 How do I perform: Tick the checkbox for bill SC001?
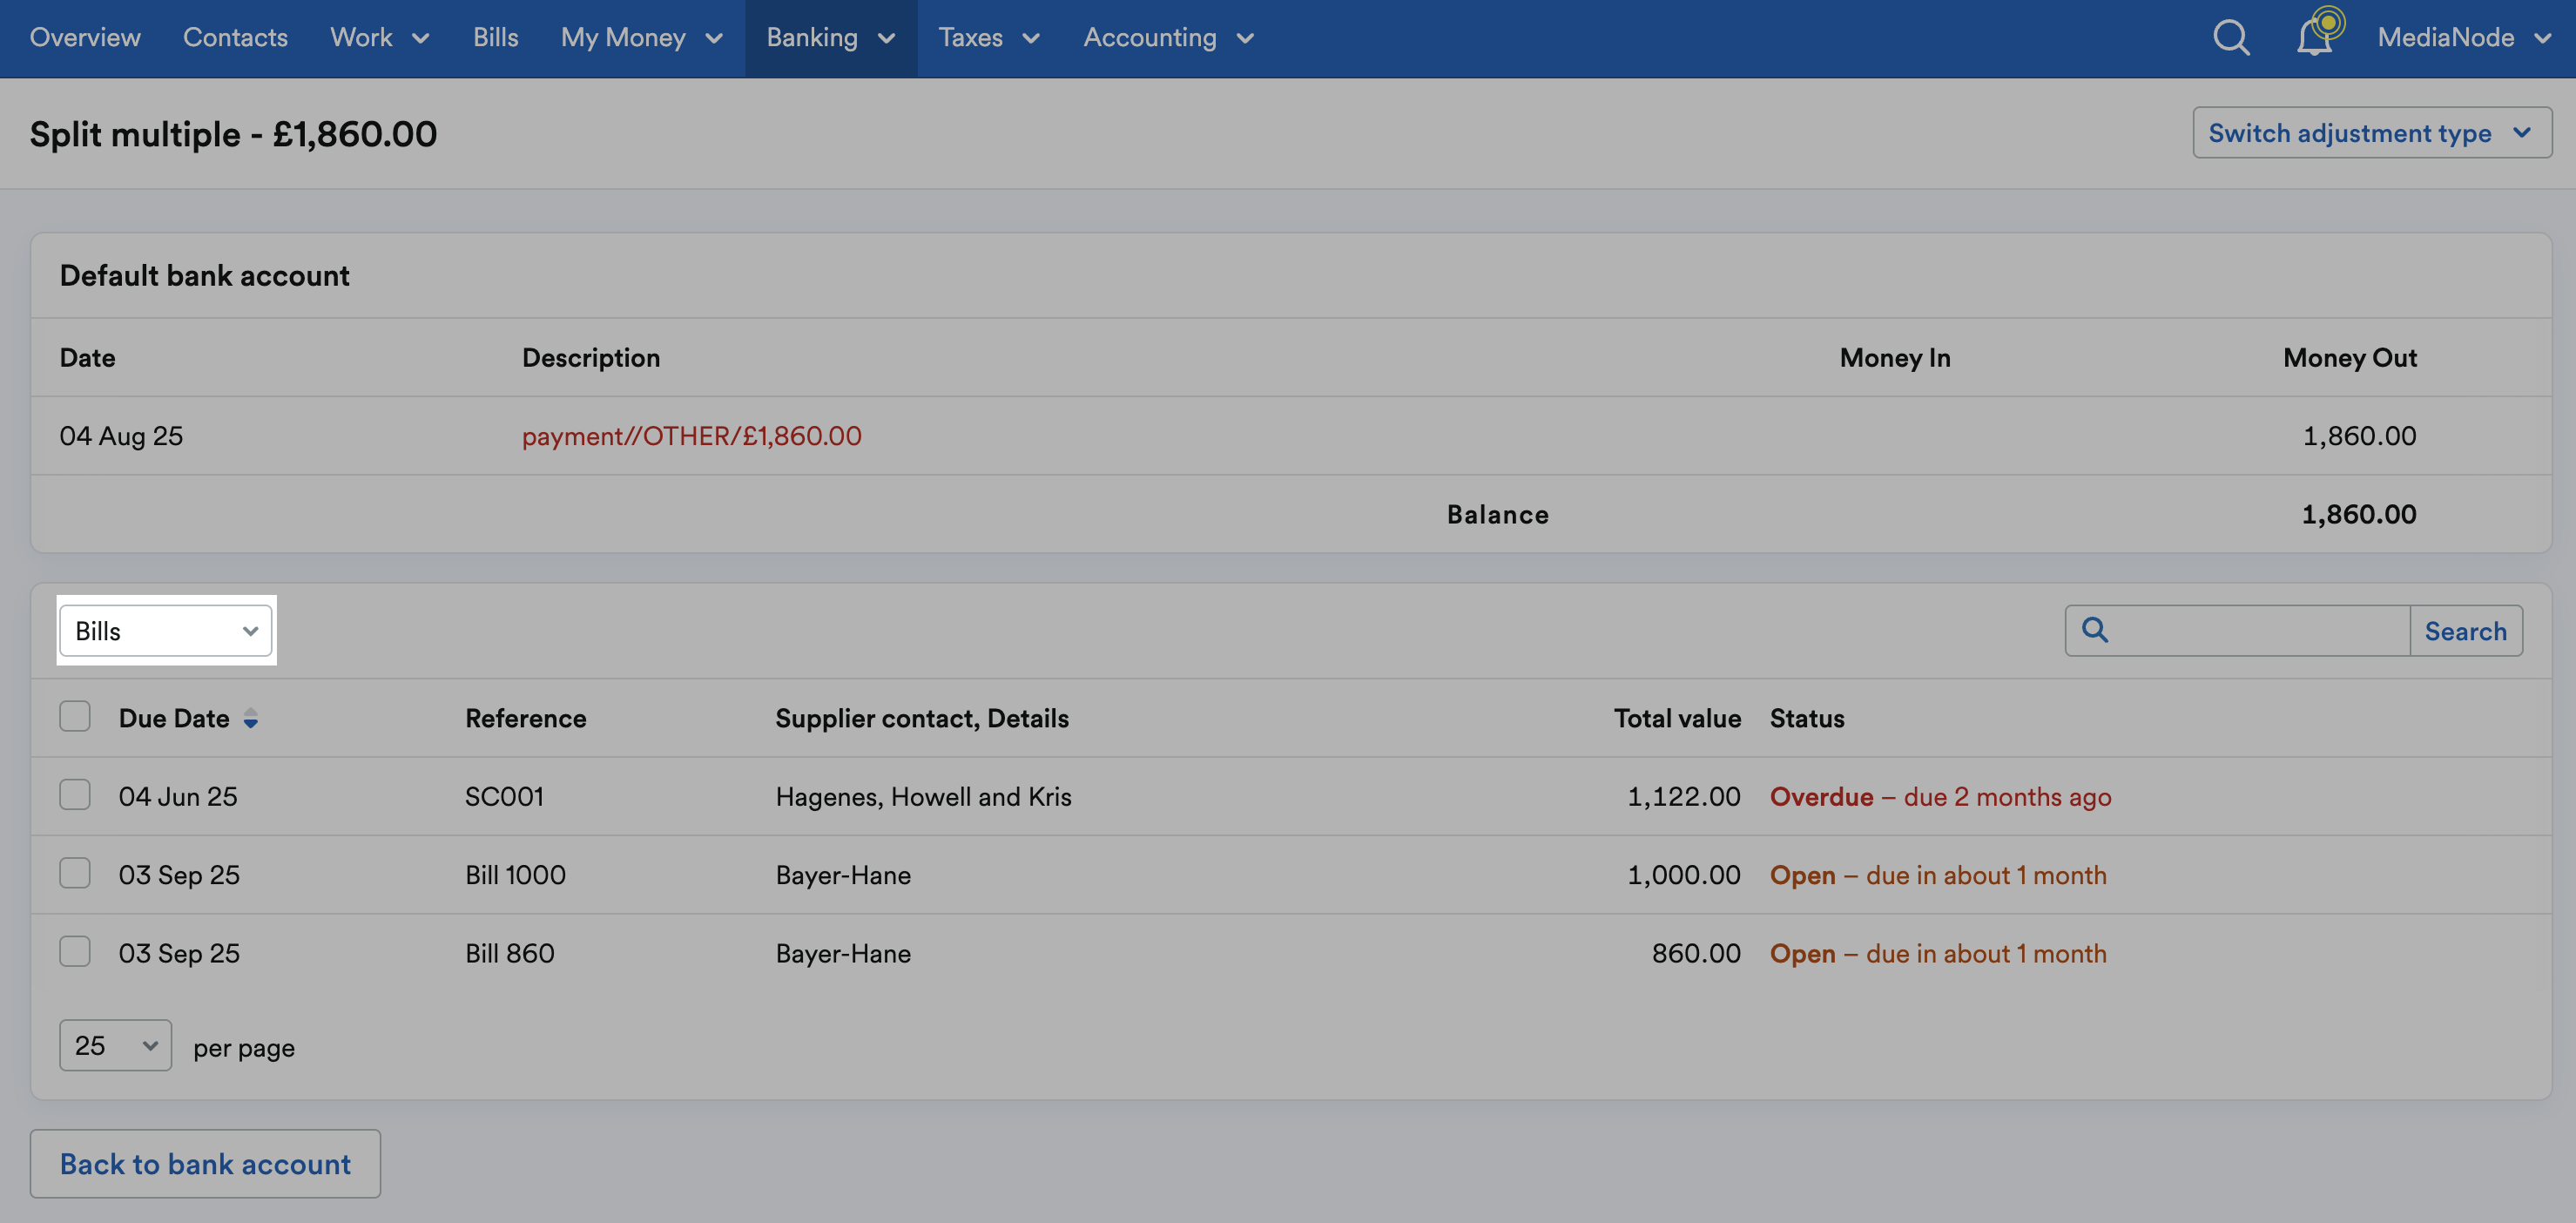(75, 795)
